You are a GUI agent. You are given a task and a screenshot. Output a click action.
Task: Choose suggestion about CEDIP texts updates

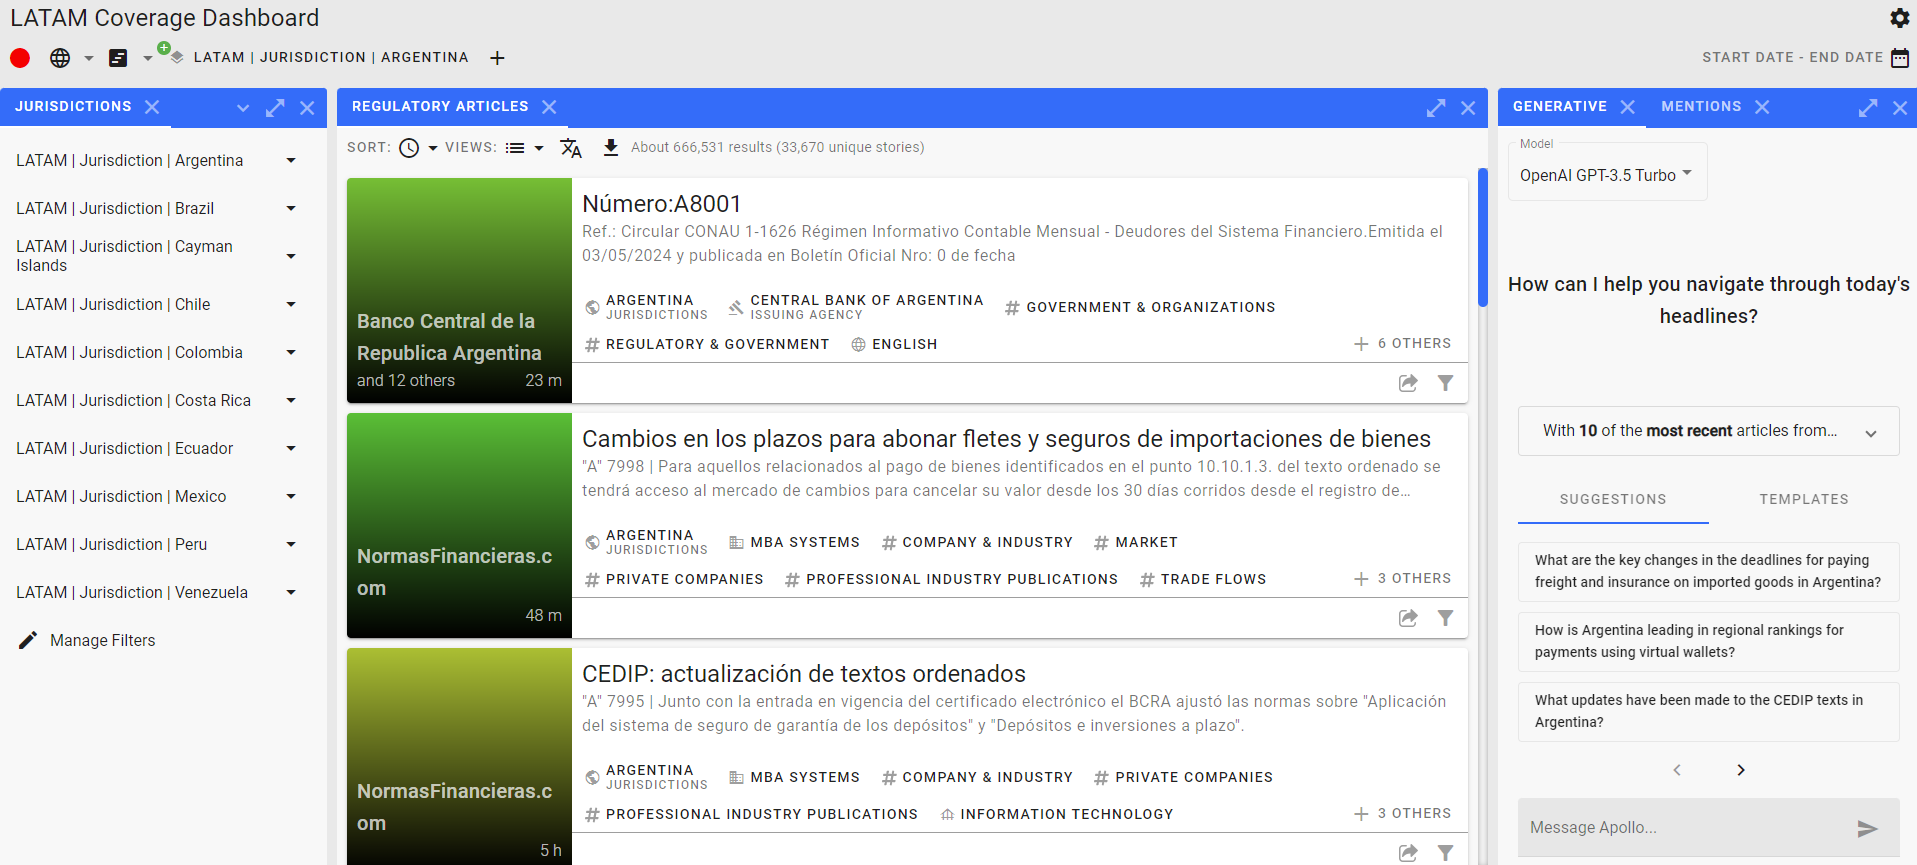click(x=1708, y=711)
